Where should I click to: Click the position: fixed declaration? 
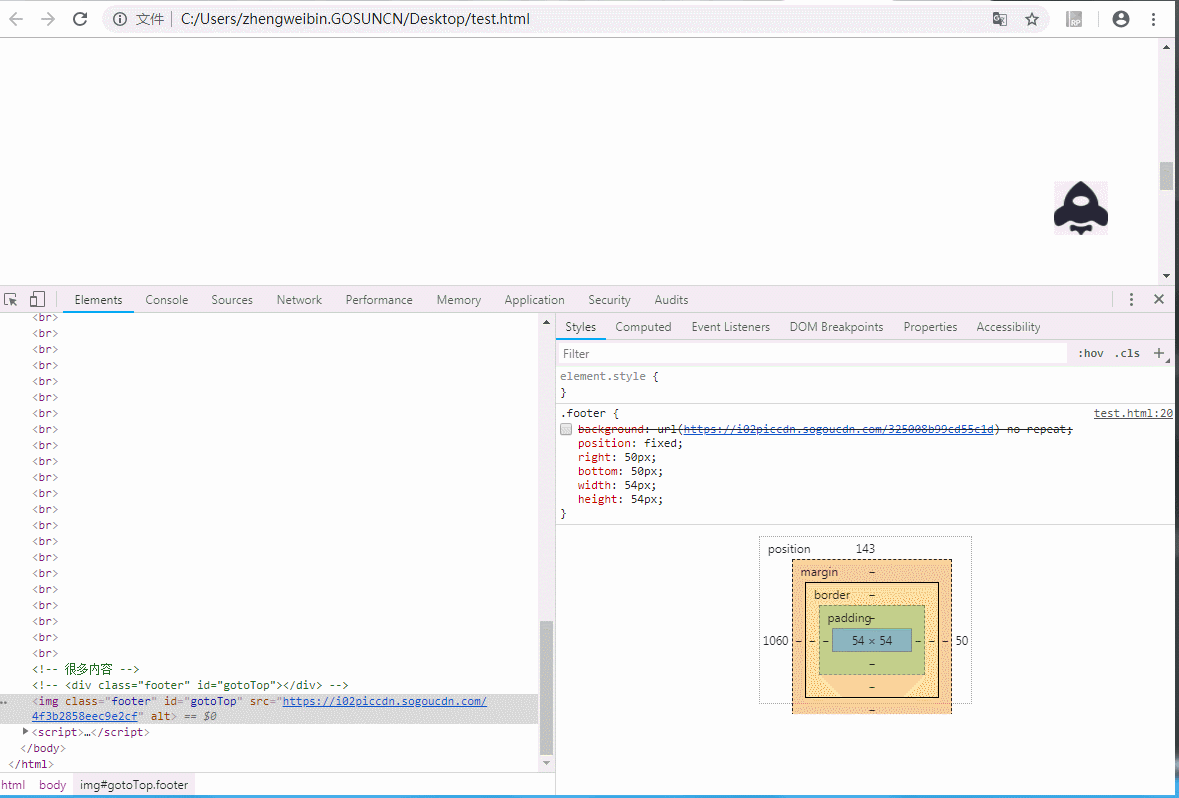pos(630,444)
